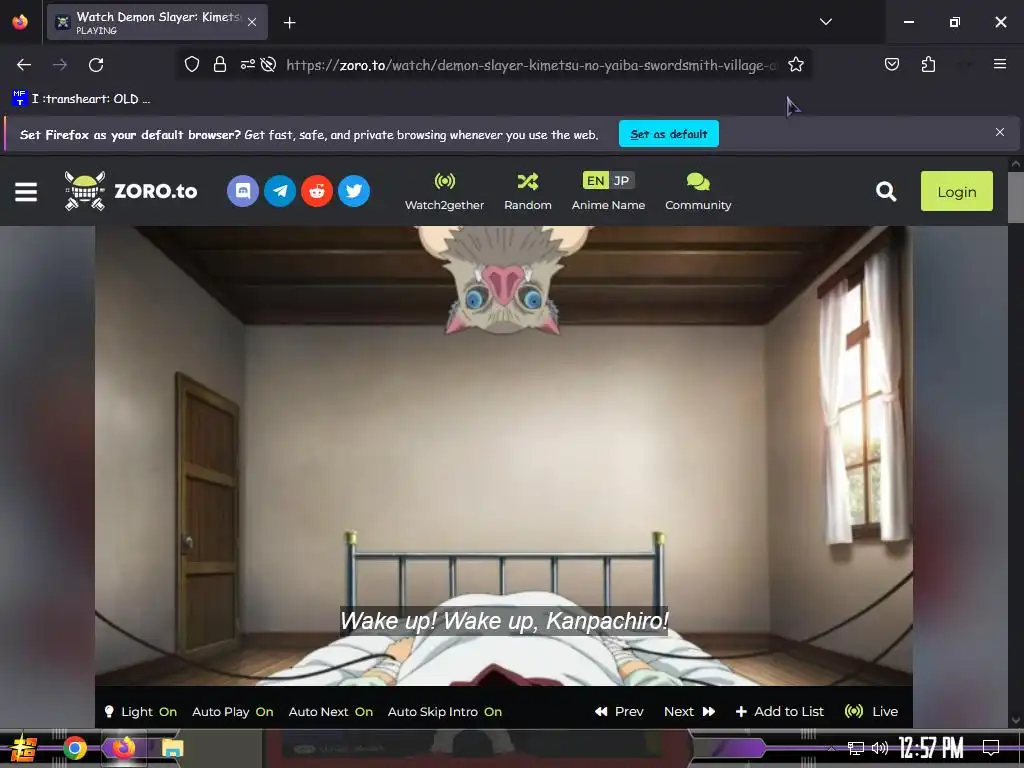Dismiss the default browser notification bar

1000,132
